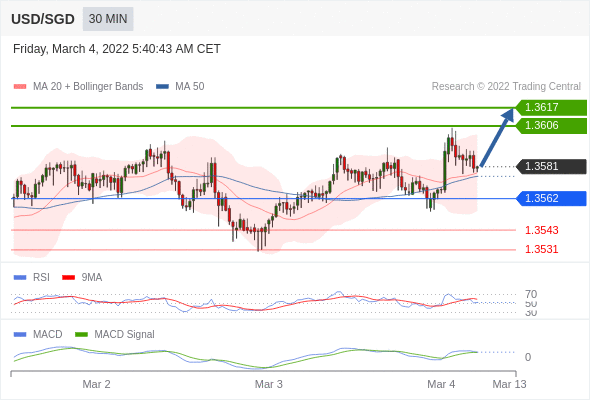Click the RSI legend label

click(x=41, y=278)
